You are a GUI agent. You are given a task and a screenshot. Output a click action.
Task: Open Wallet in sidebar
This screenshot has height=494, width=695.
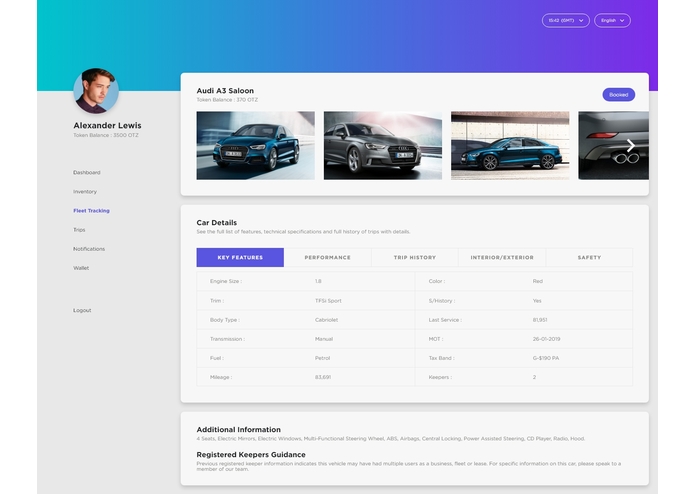81,268
